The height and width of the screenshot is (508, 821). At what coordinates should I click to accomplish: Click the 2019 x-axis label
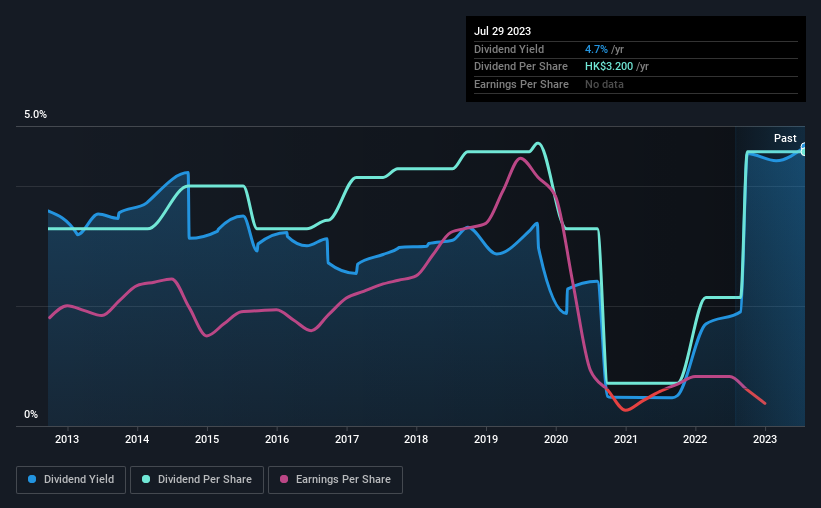486,439
